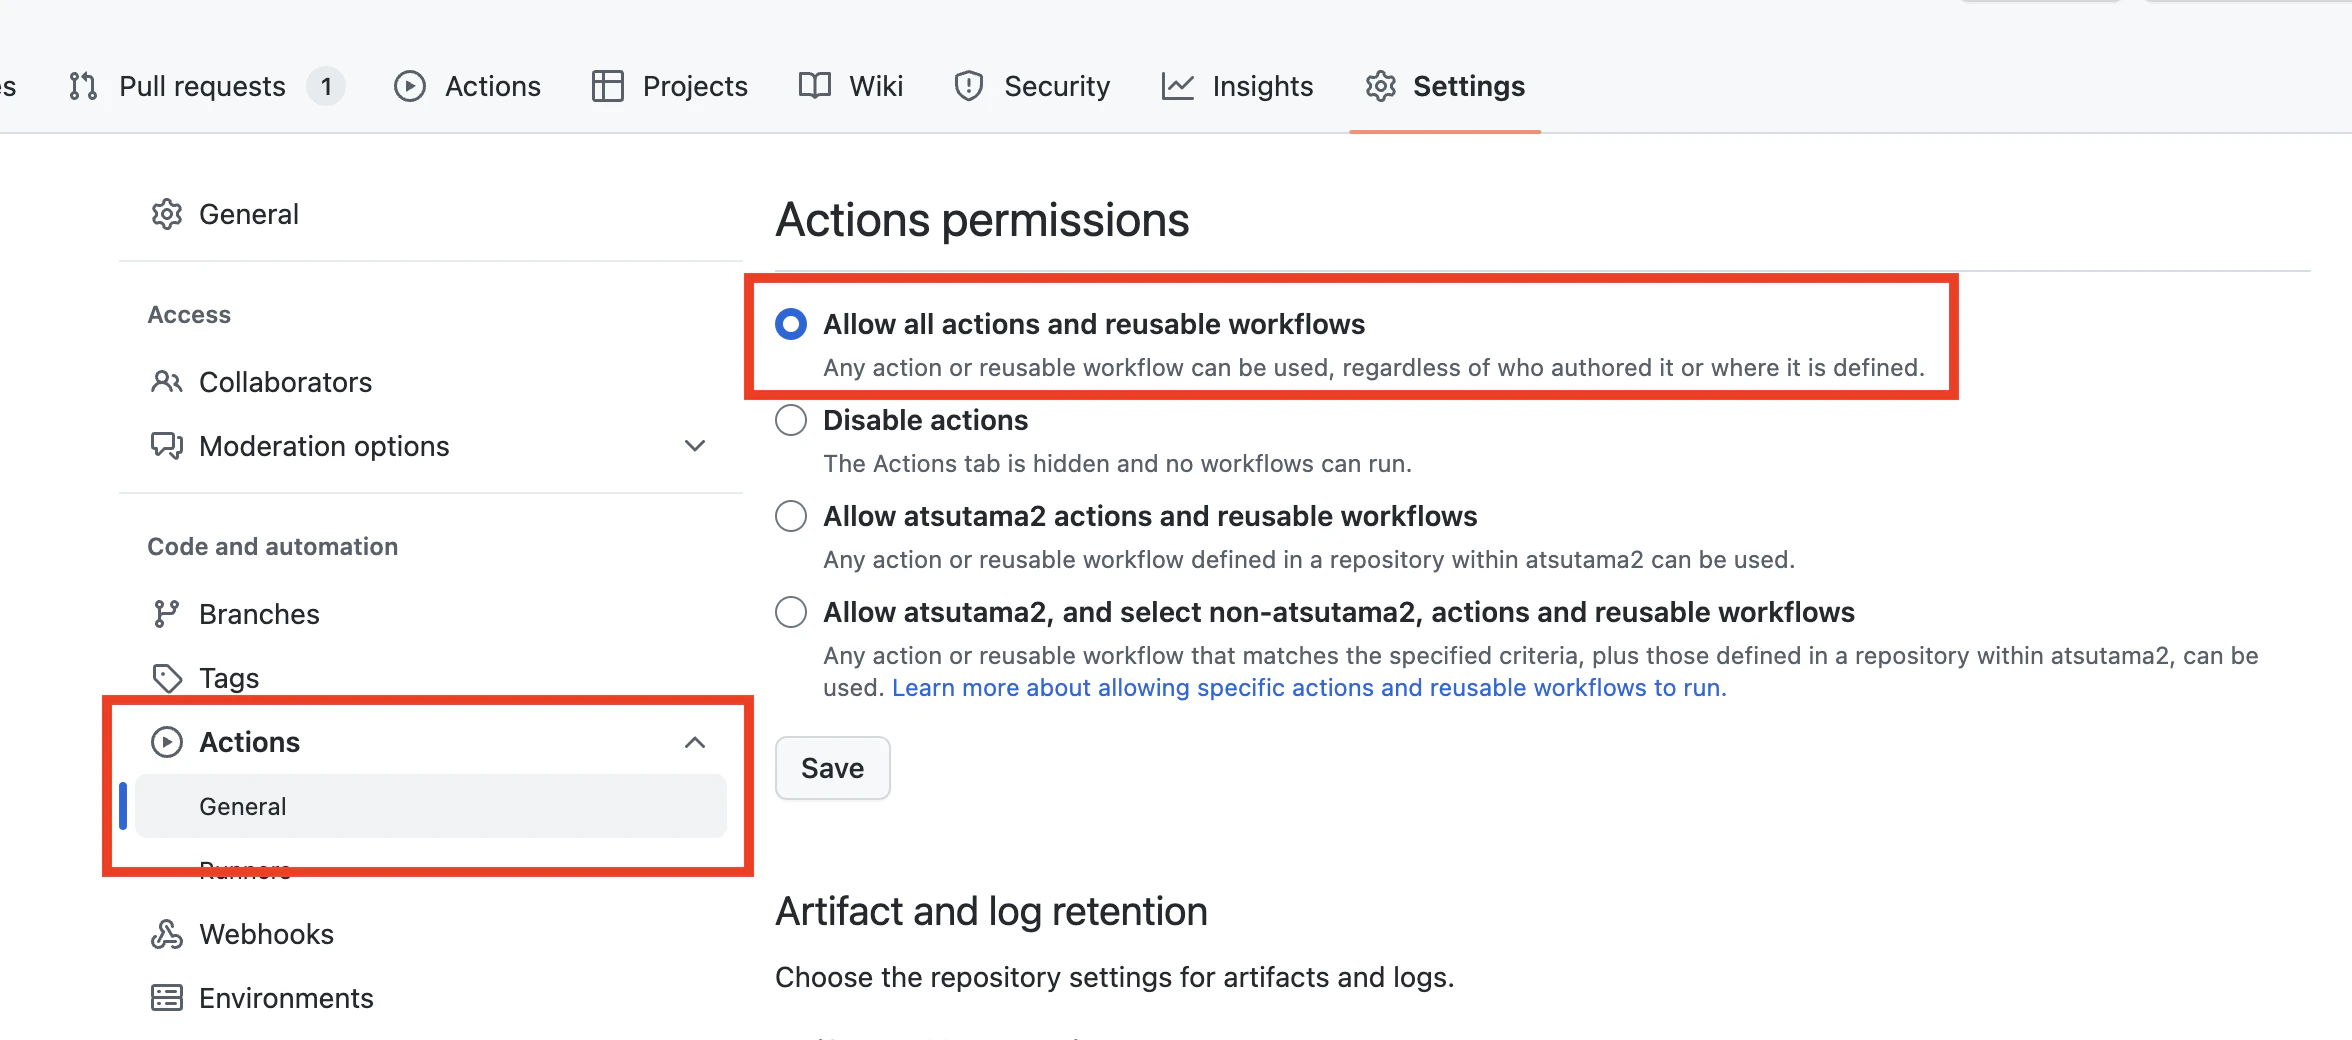Click the Webhooks icon
This screenshot has height=1040, width=2352.
click(167, 934)
